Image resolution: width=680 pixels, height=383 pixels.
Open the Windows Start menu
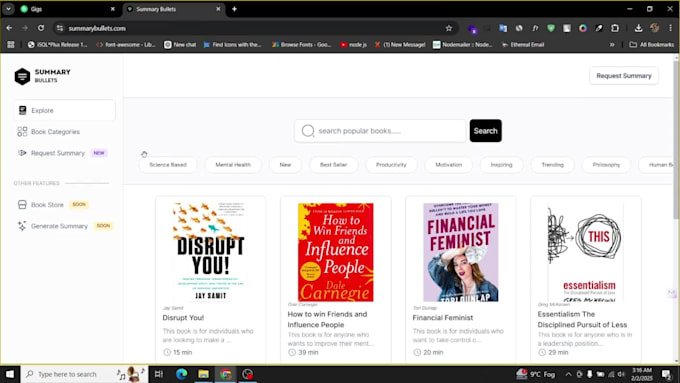tap(10, 374)
